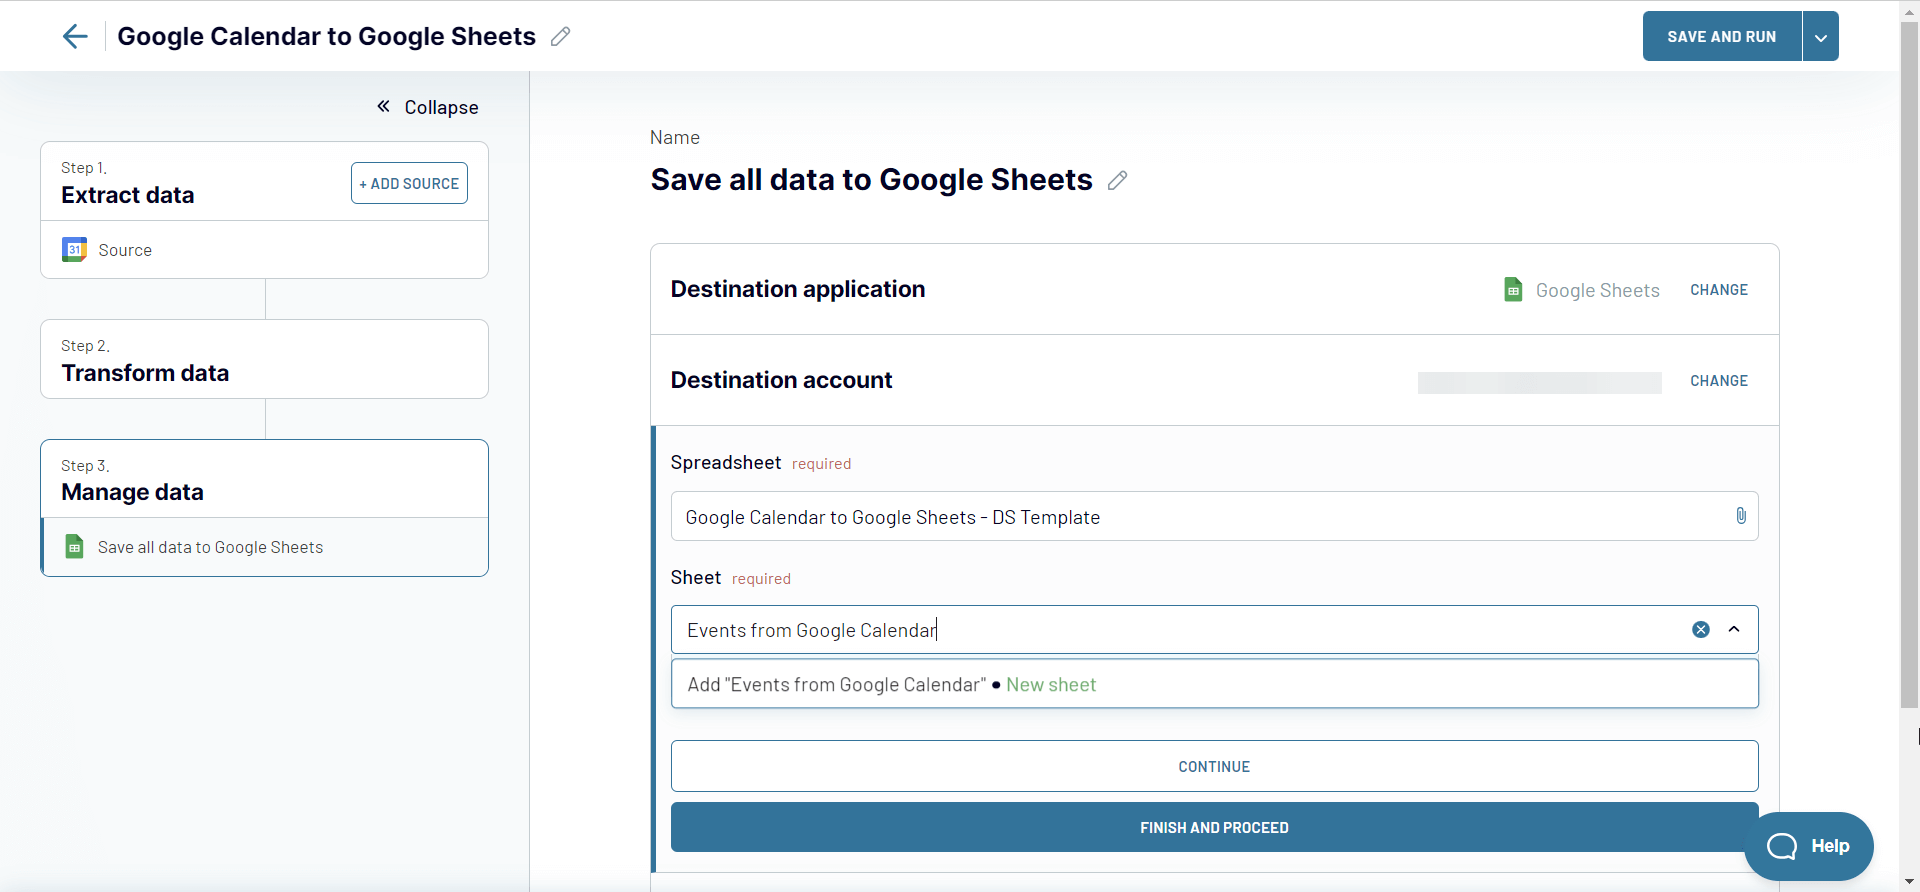1920x892 pixels.
Task: Click the "Destination account" label
Action: [781, 380]
